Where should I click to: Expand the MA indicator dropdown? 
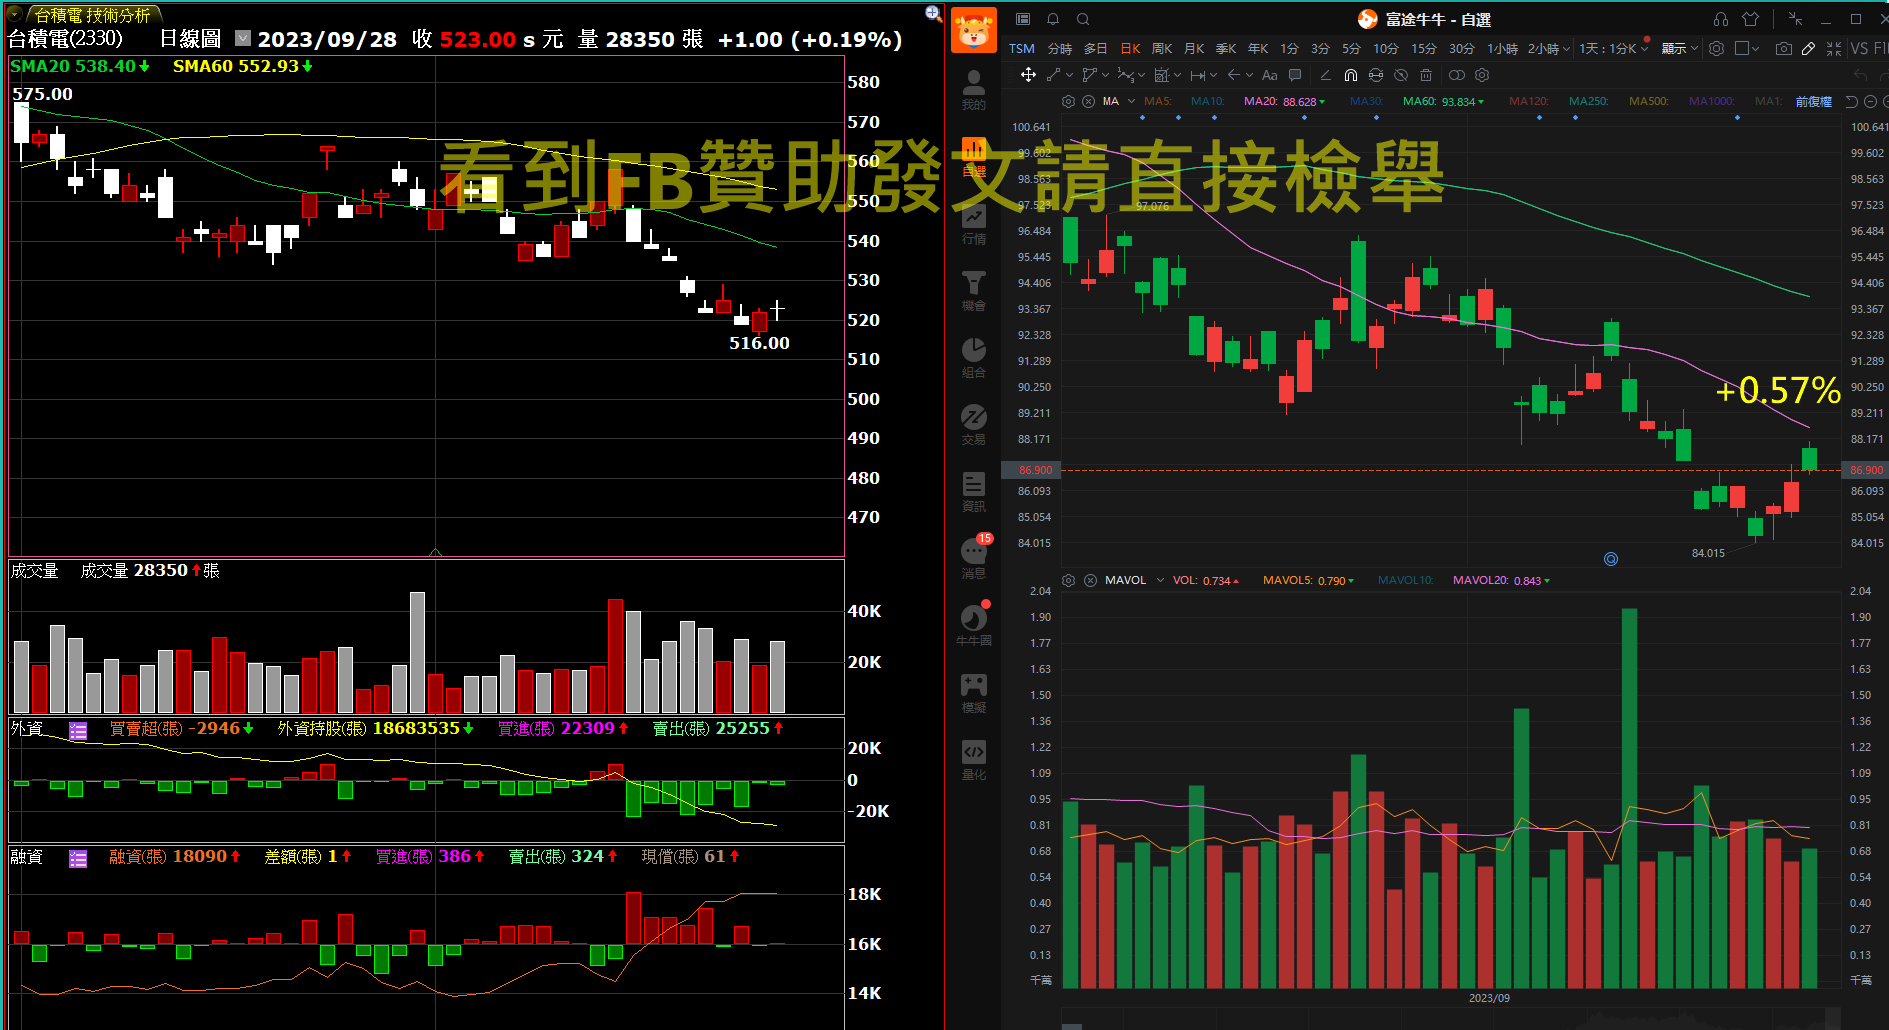coord(1132,101)
